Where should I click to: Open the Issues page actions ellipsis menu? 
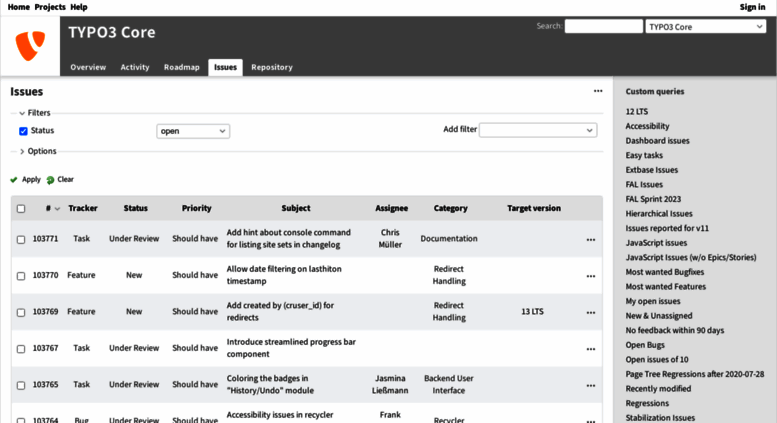598,91
